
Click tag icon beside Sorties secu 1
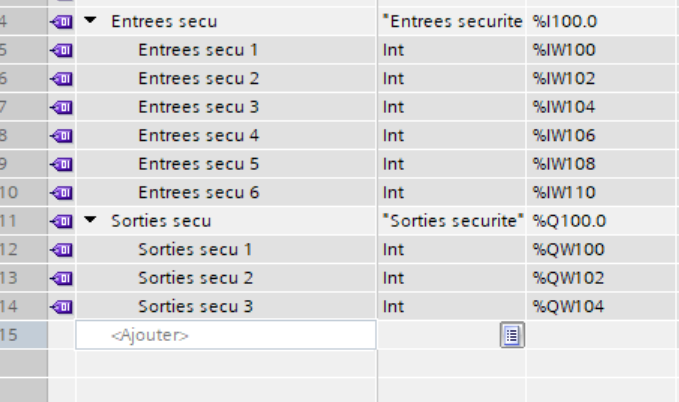click(x=61, y=250)
